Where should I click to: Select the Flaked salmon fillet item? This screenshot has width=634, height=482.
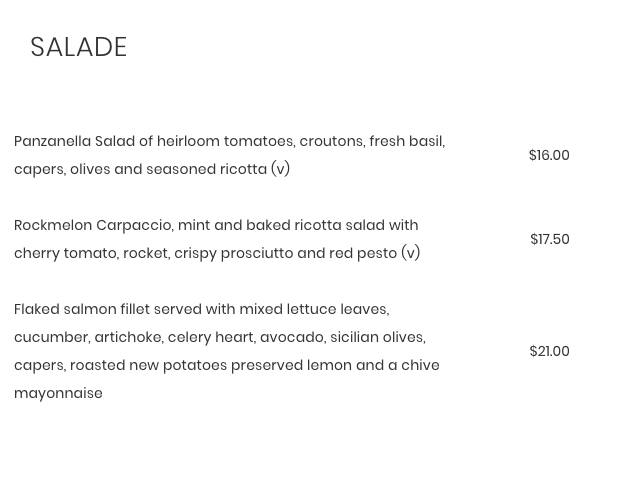point(227,351)
